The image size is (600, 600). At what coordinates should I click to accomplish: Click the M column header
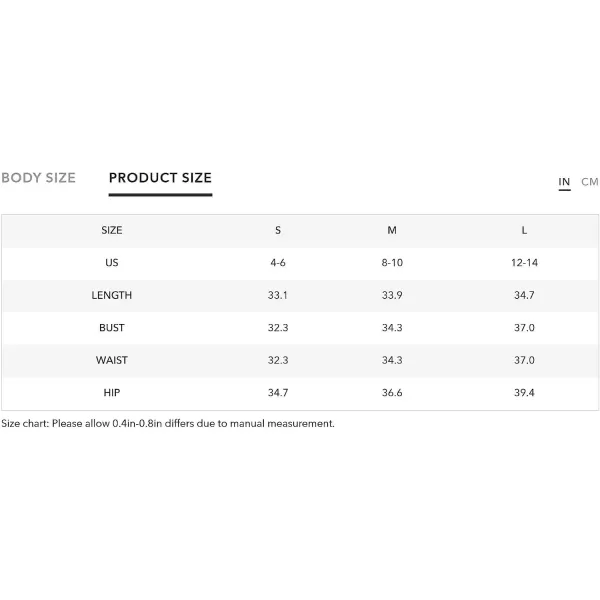[392, 230]
